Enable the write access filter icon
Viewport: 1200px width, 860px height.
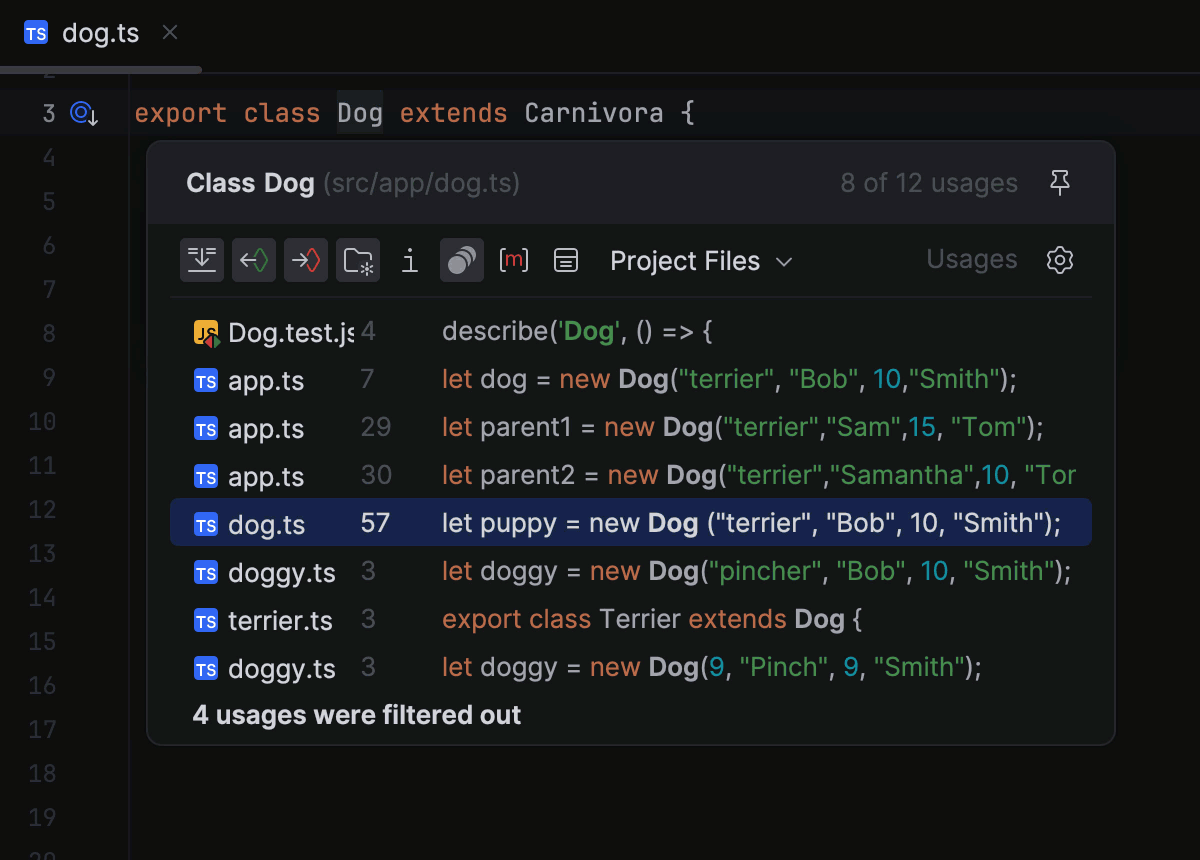click(x=306, y=260)
